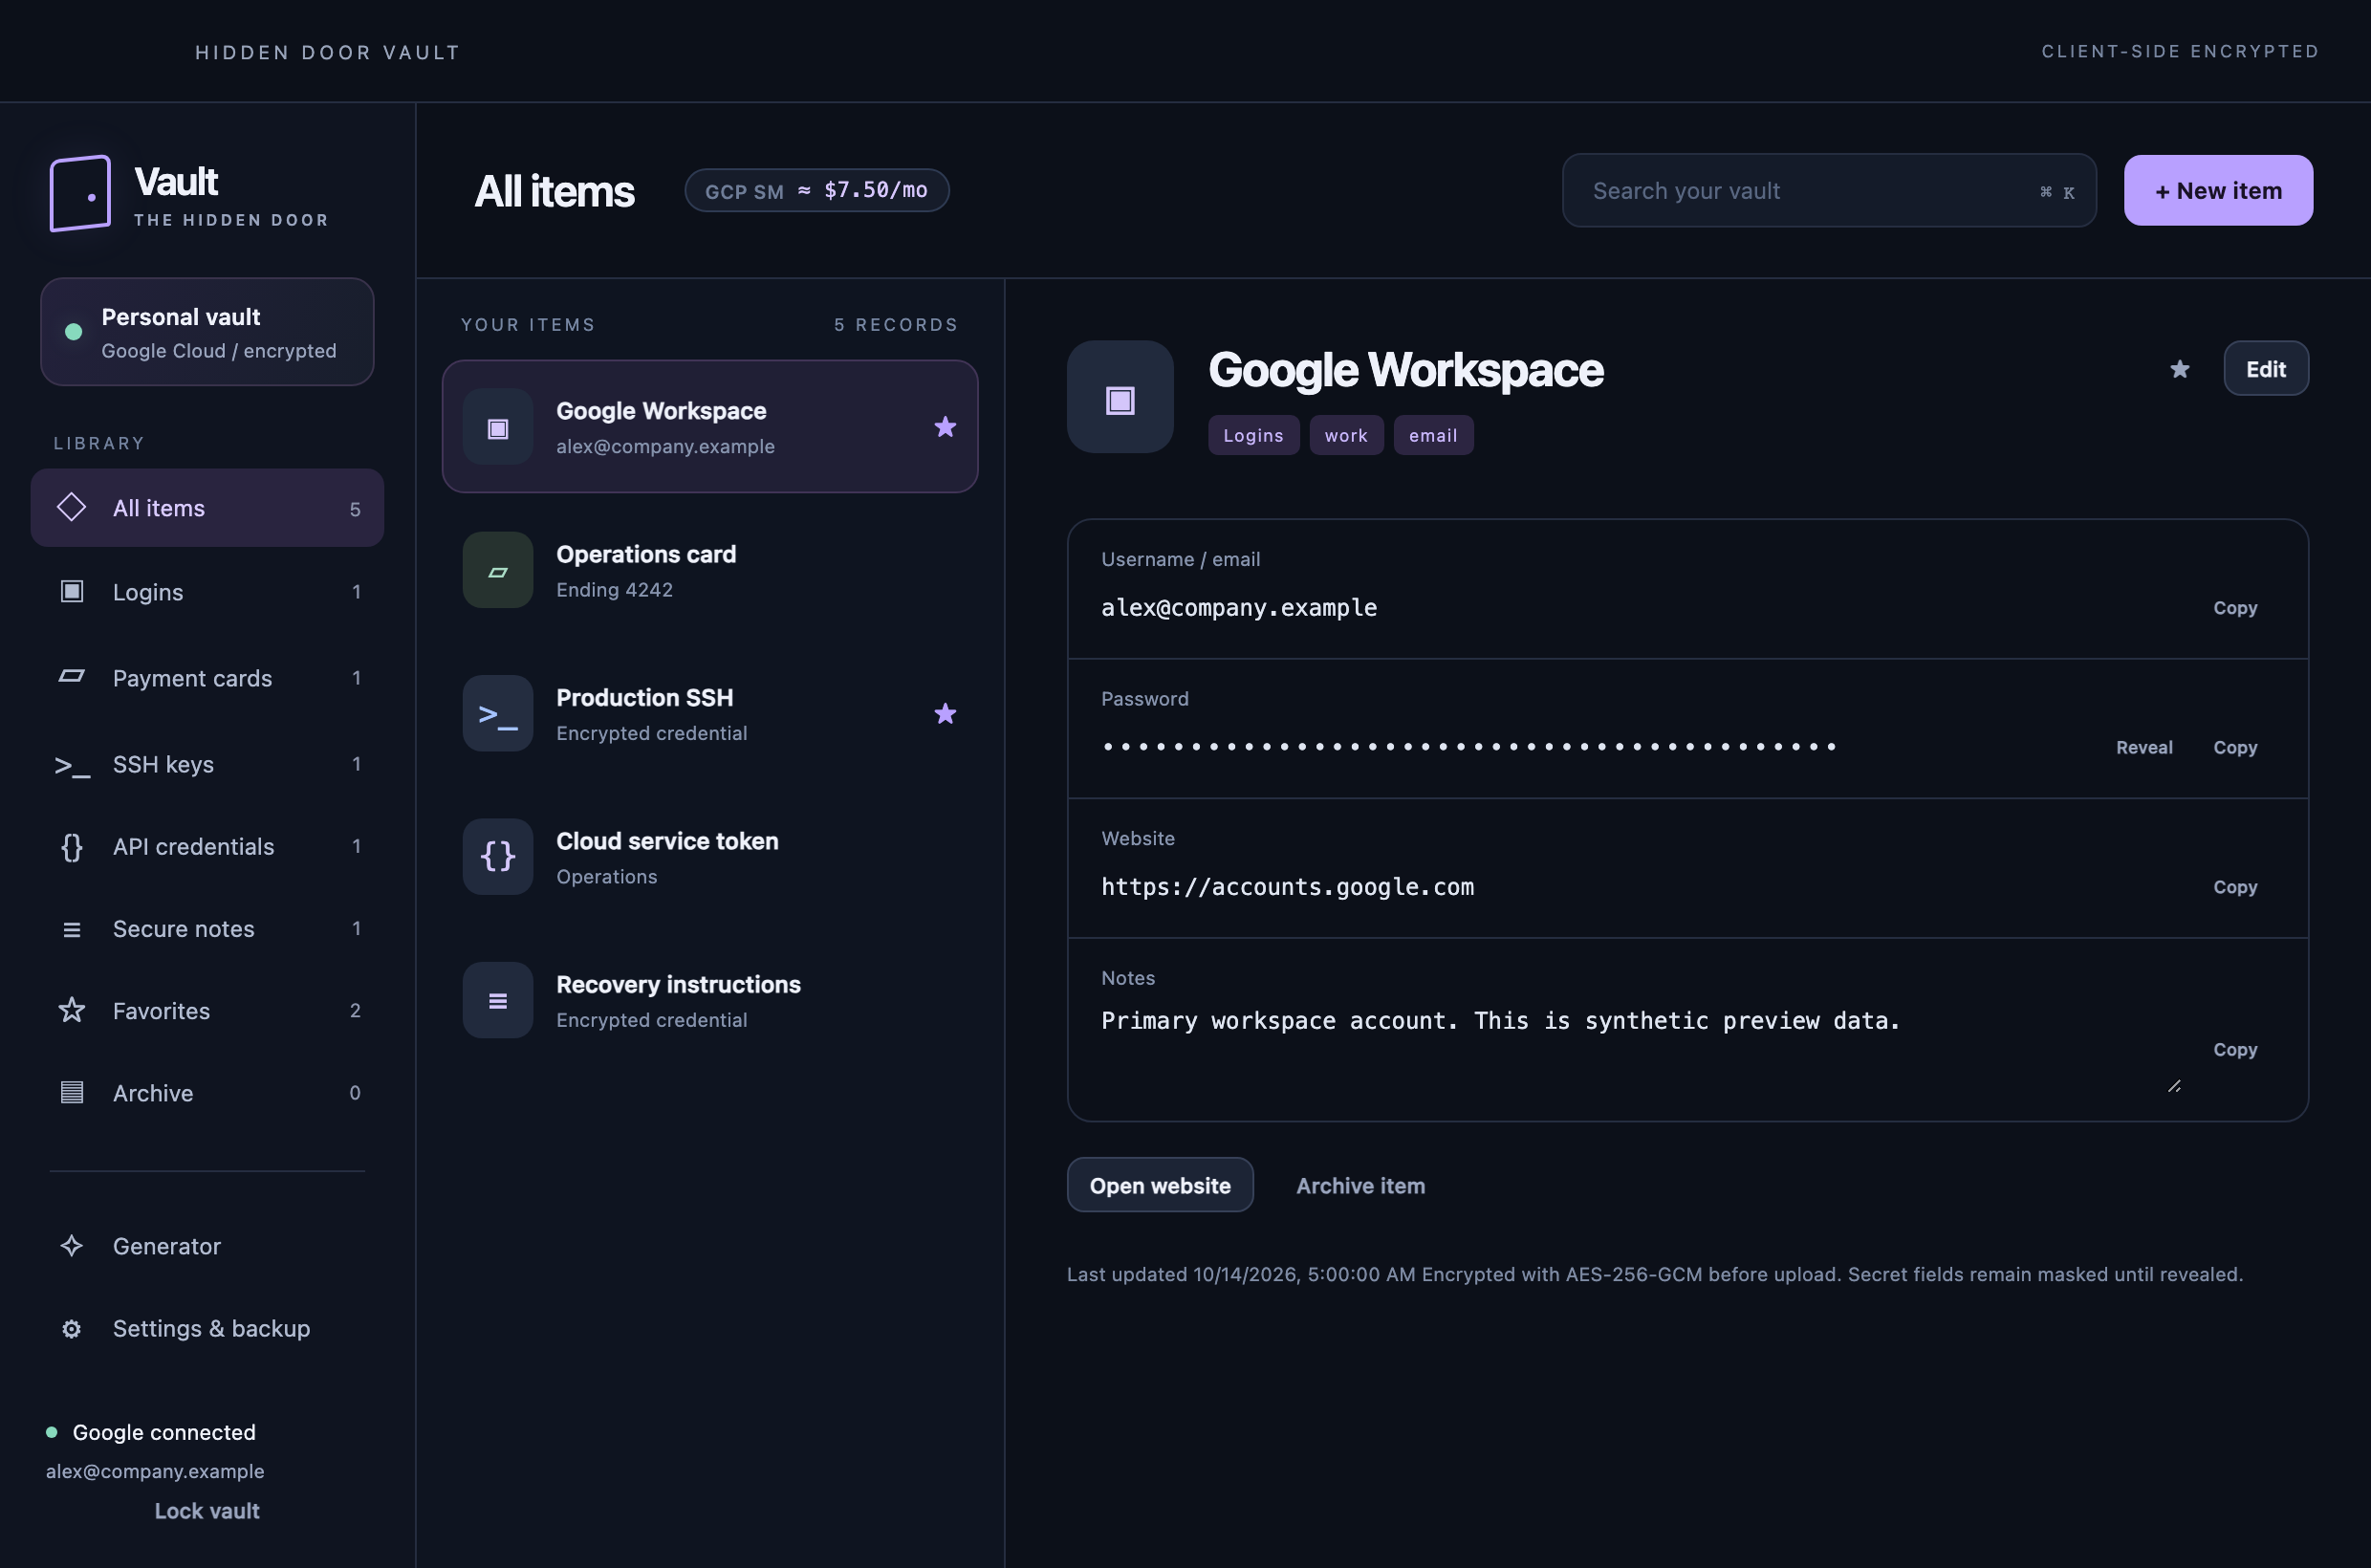Click the API credentials braces icon
Image resolution: width=2371 pixels, height=1568 pixels.
(71, 847)
